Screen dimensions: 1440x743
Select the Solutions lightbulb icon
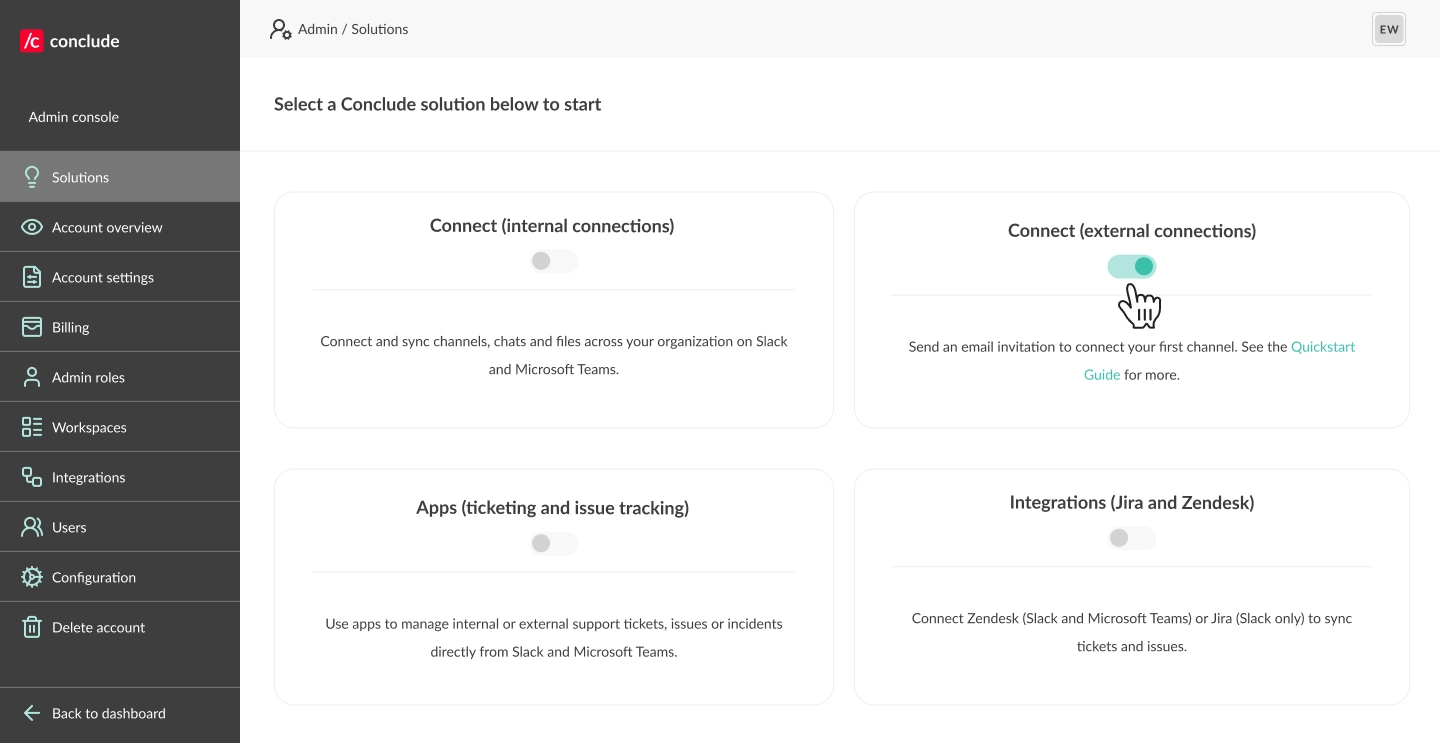pyautogui.click(x=31, y=177)
